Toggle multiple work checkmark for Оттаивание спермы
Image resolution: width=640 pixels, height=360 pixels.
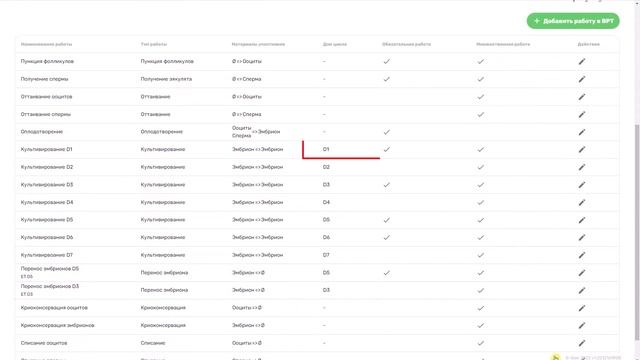480,114
